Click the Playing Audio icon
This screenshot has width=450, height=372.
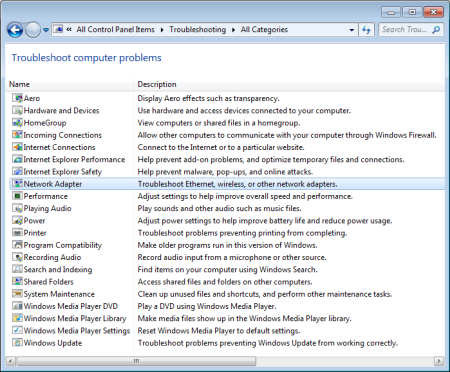pyautogui.click(x=17, y=208)
